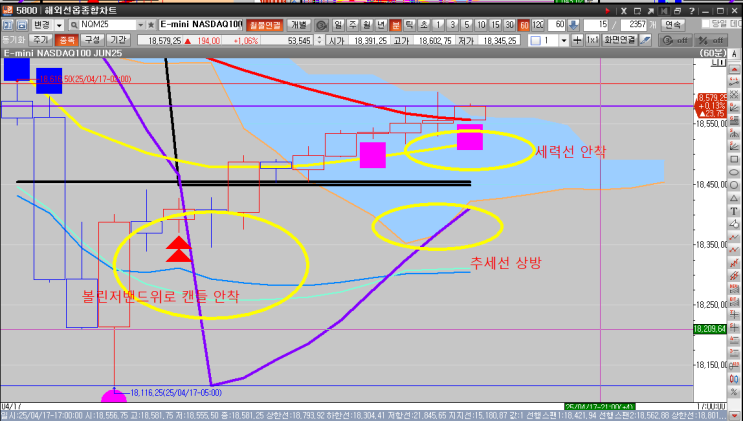743x421 pixels.
Task: Click the blue down arrow apply icon
Action: 573,25
